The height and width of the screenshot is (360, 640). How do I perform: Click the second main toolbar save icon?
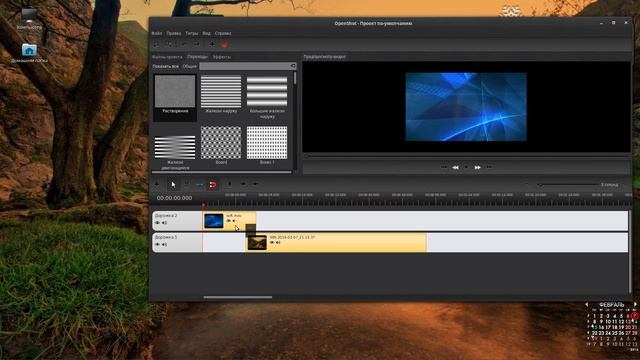170,44
